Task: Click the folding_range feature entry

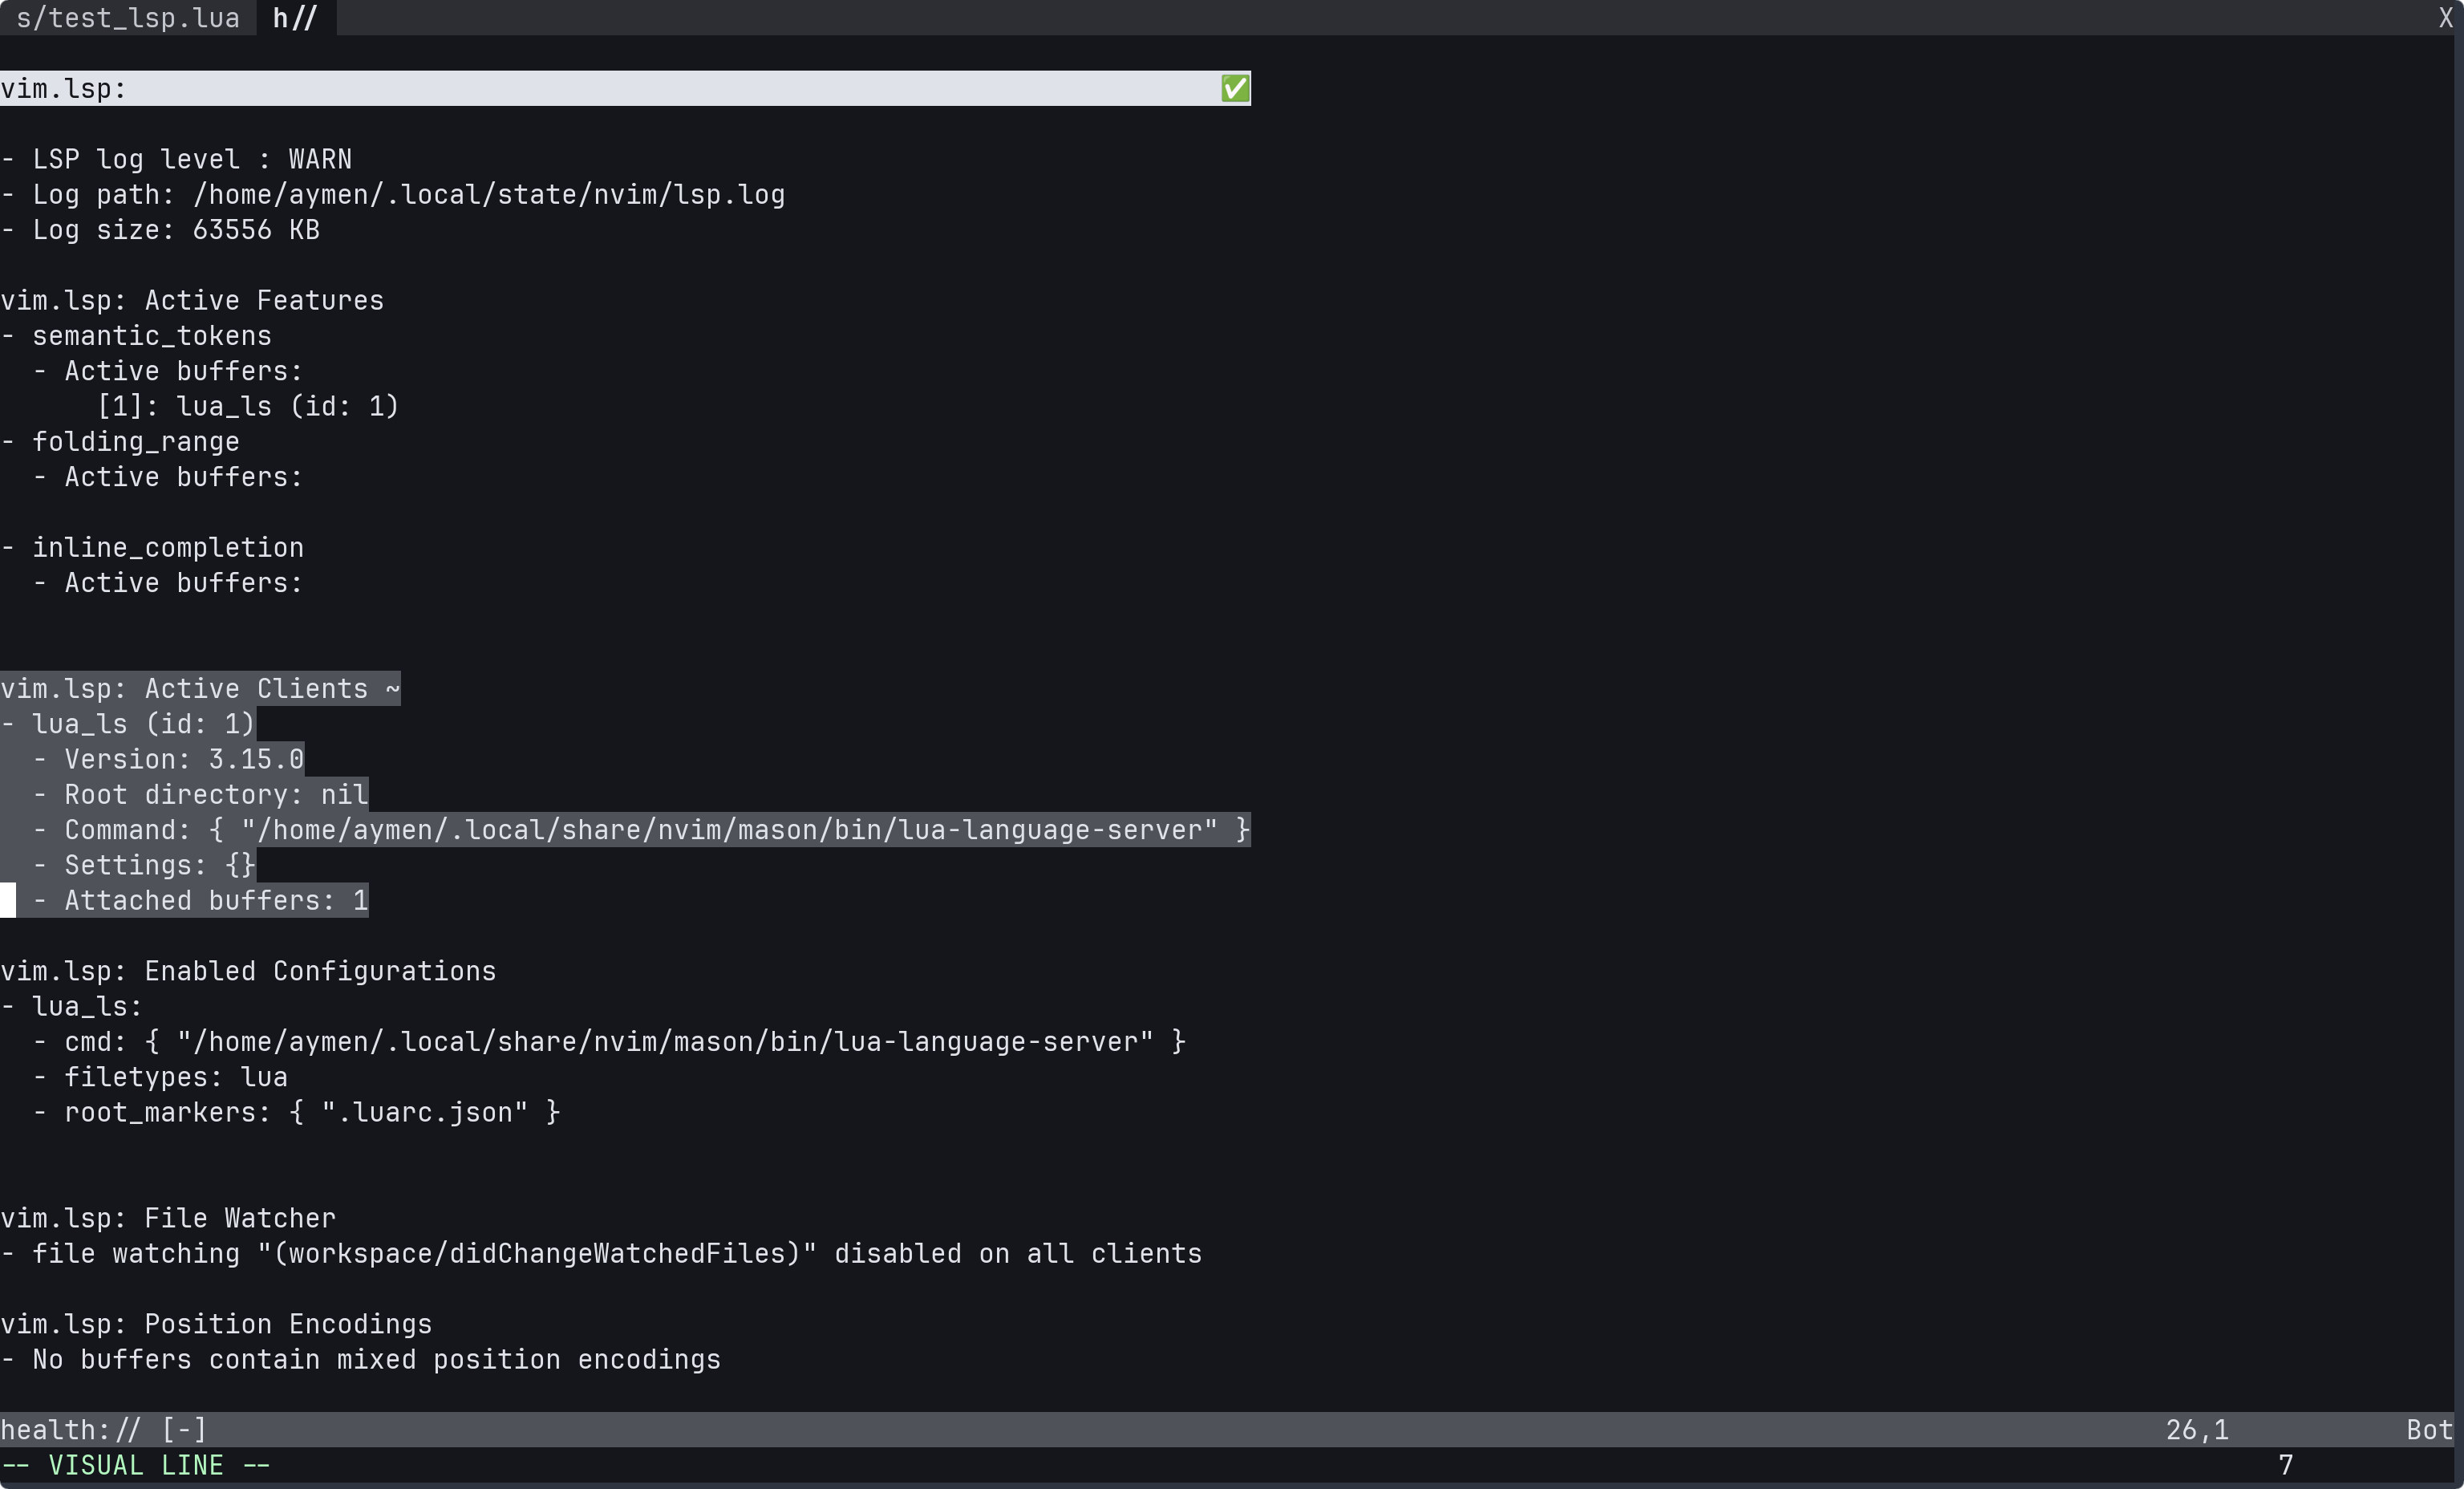Action: pyautogui.click(x=135, y=442)
